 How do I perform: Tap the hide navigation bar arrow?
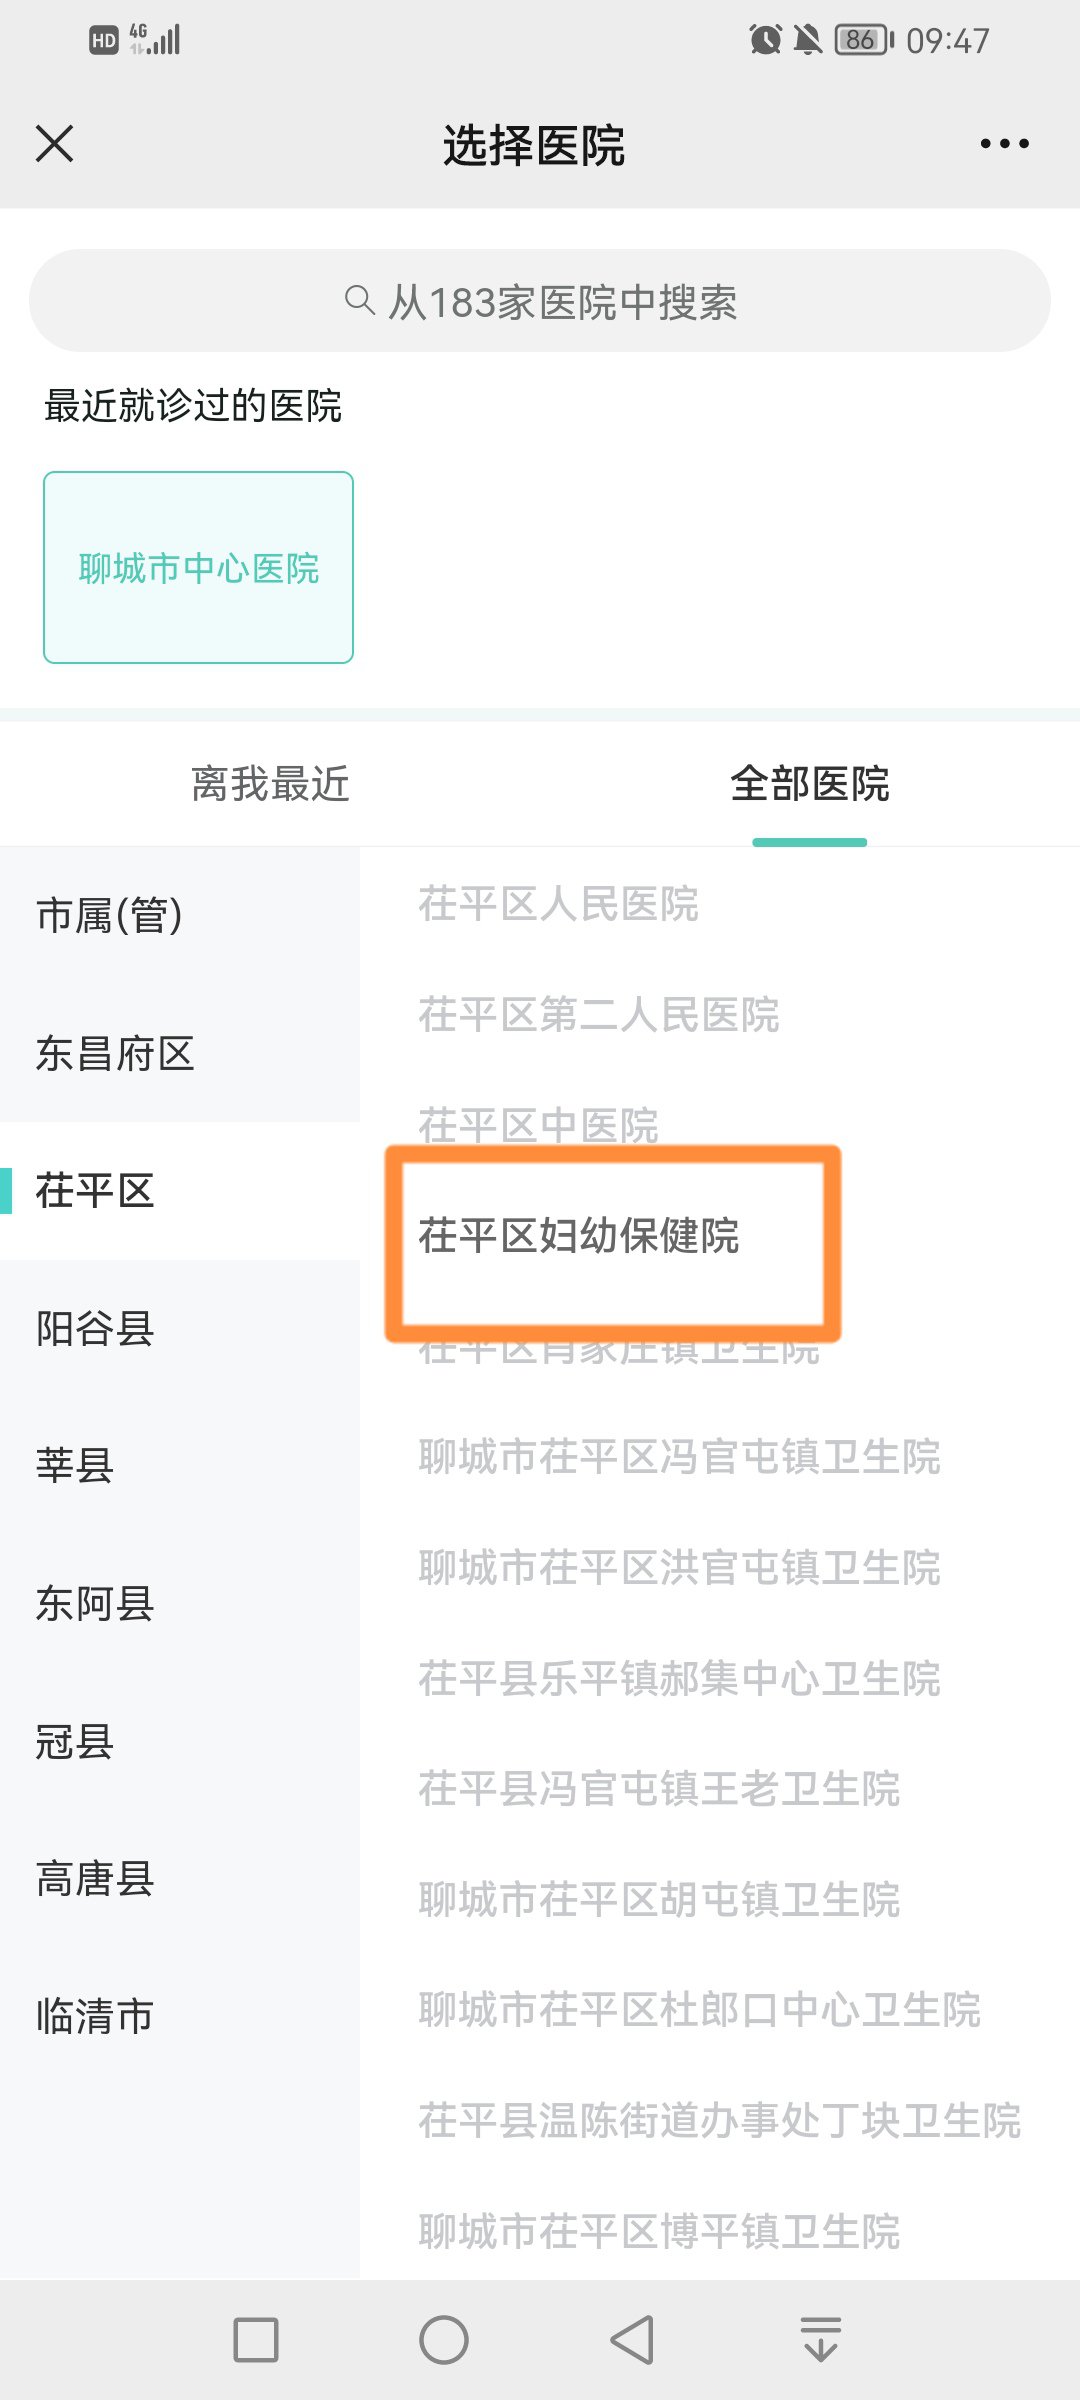(x=820, y=2340)
